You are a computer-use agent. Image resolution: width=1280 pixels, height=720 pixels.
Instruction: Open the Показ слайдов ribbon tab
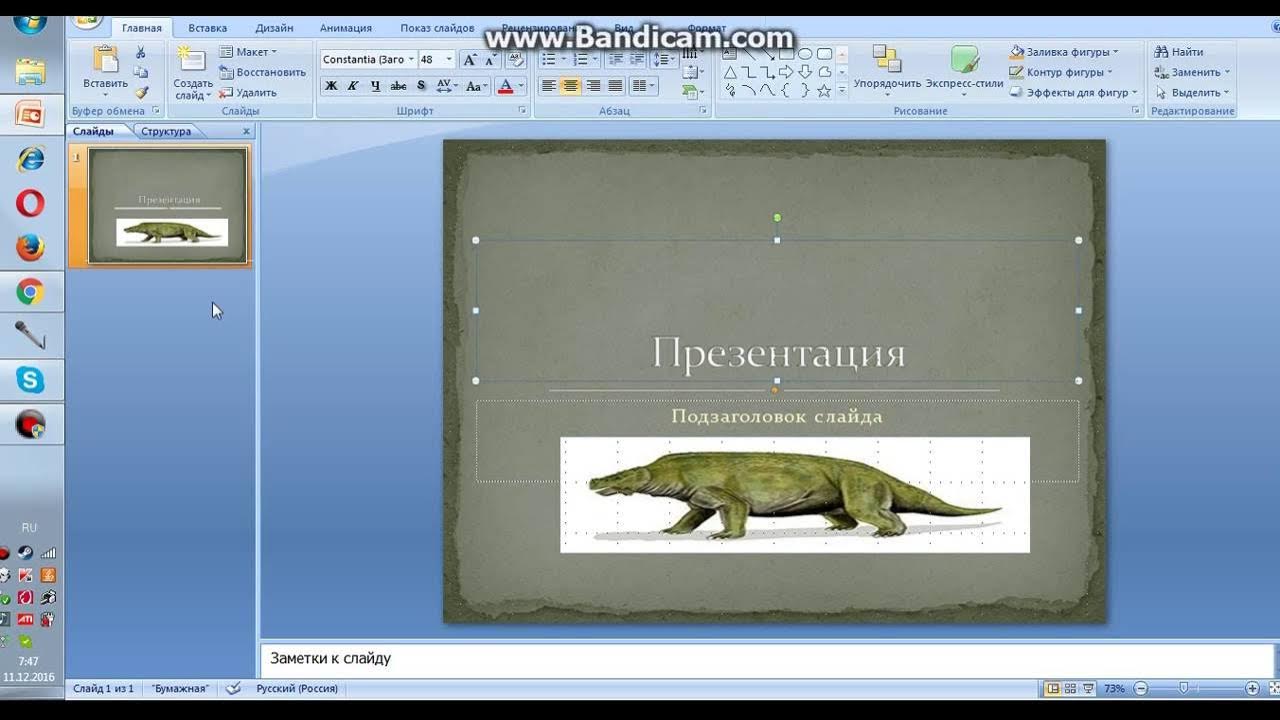pos(437,28)
